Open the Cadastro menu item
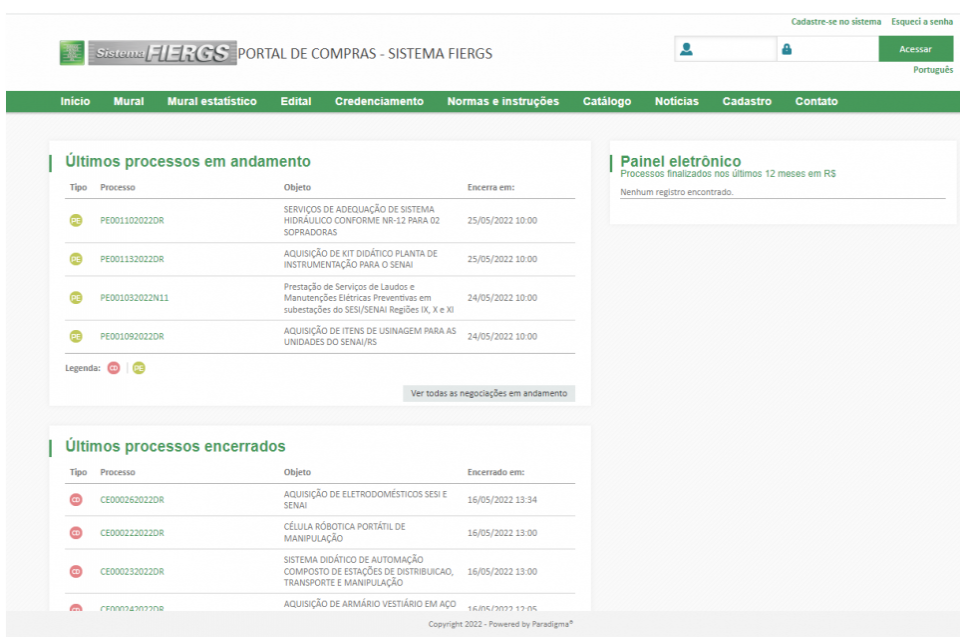This screenshot has height=642, width=960. coord(747,102)
